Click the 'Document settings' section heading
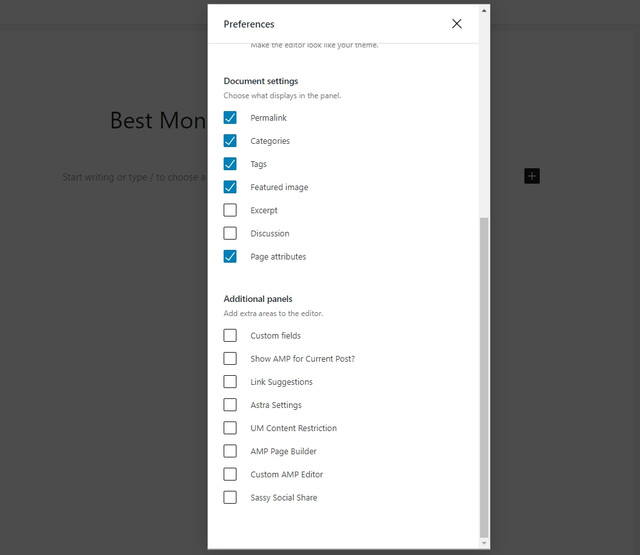The width and height of the screenshot is (640, 555). 261,81
